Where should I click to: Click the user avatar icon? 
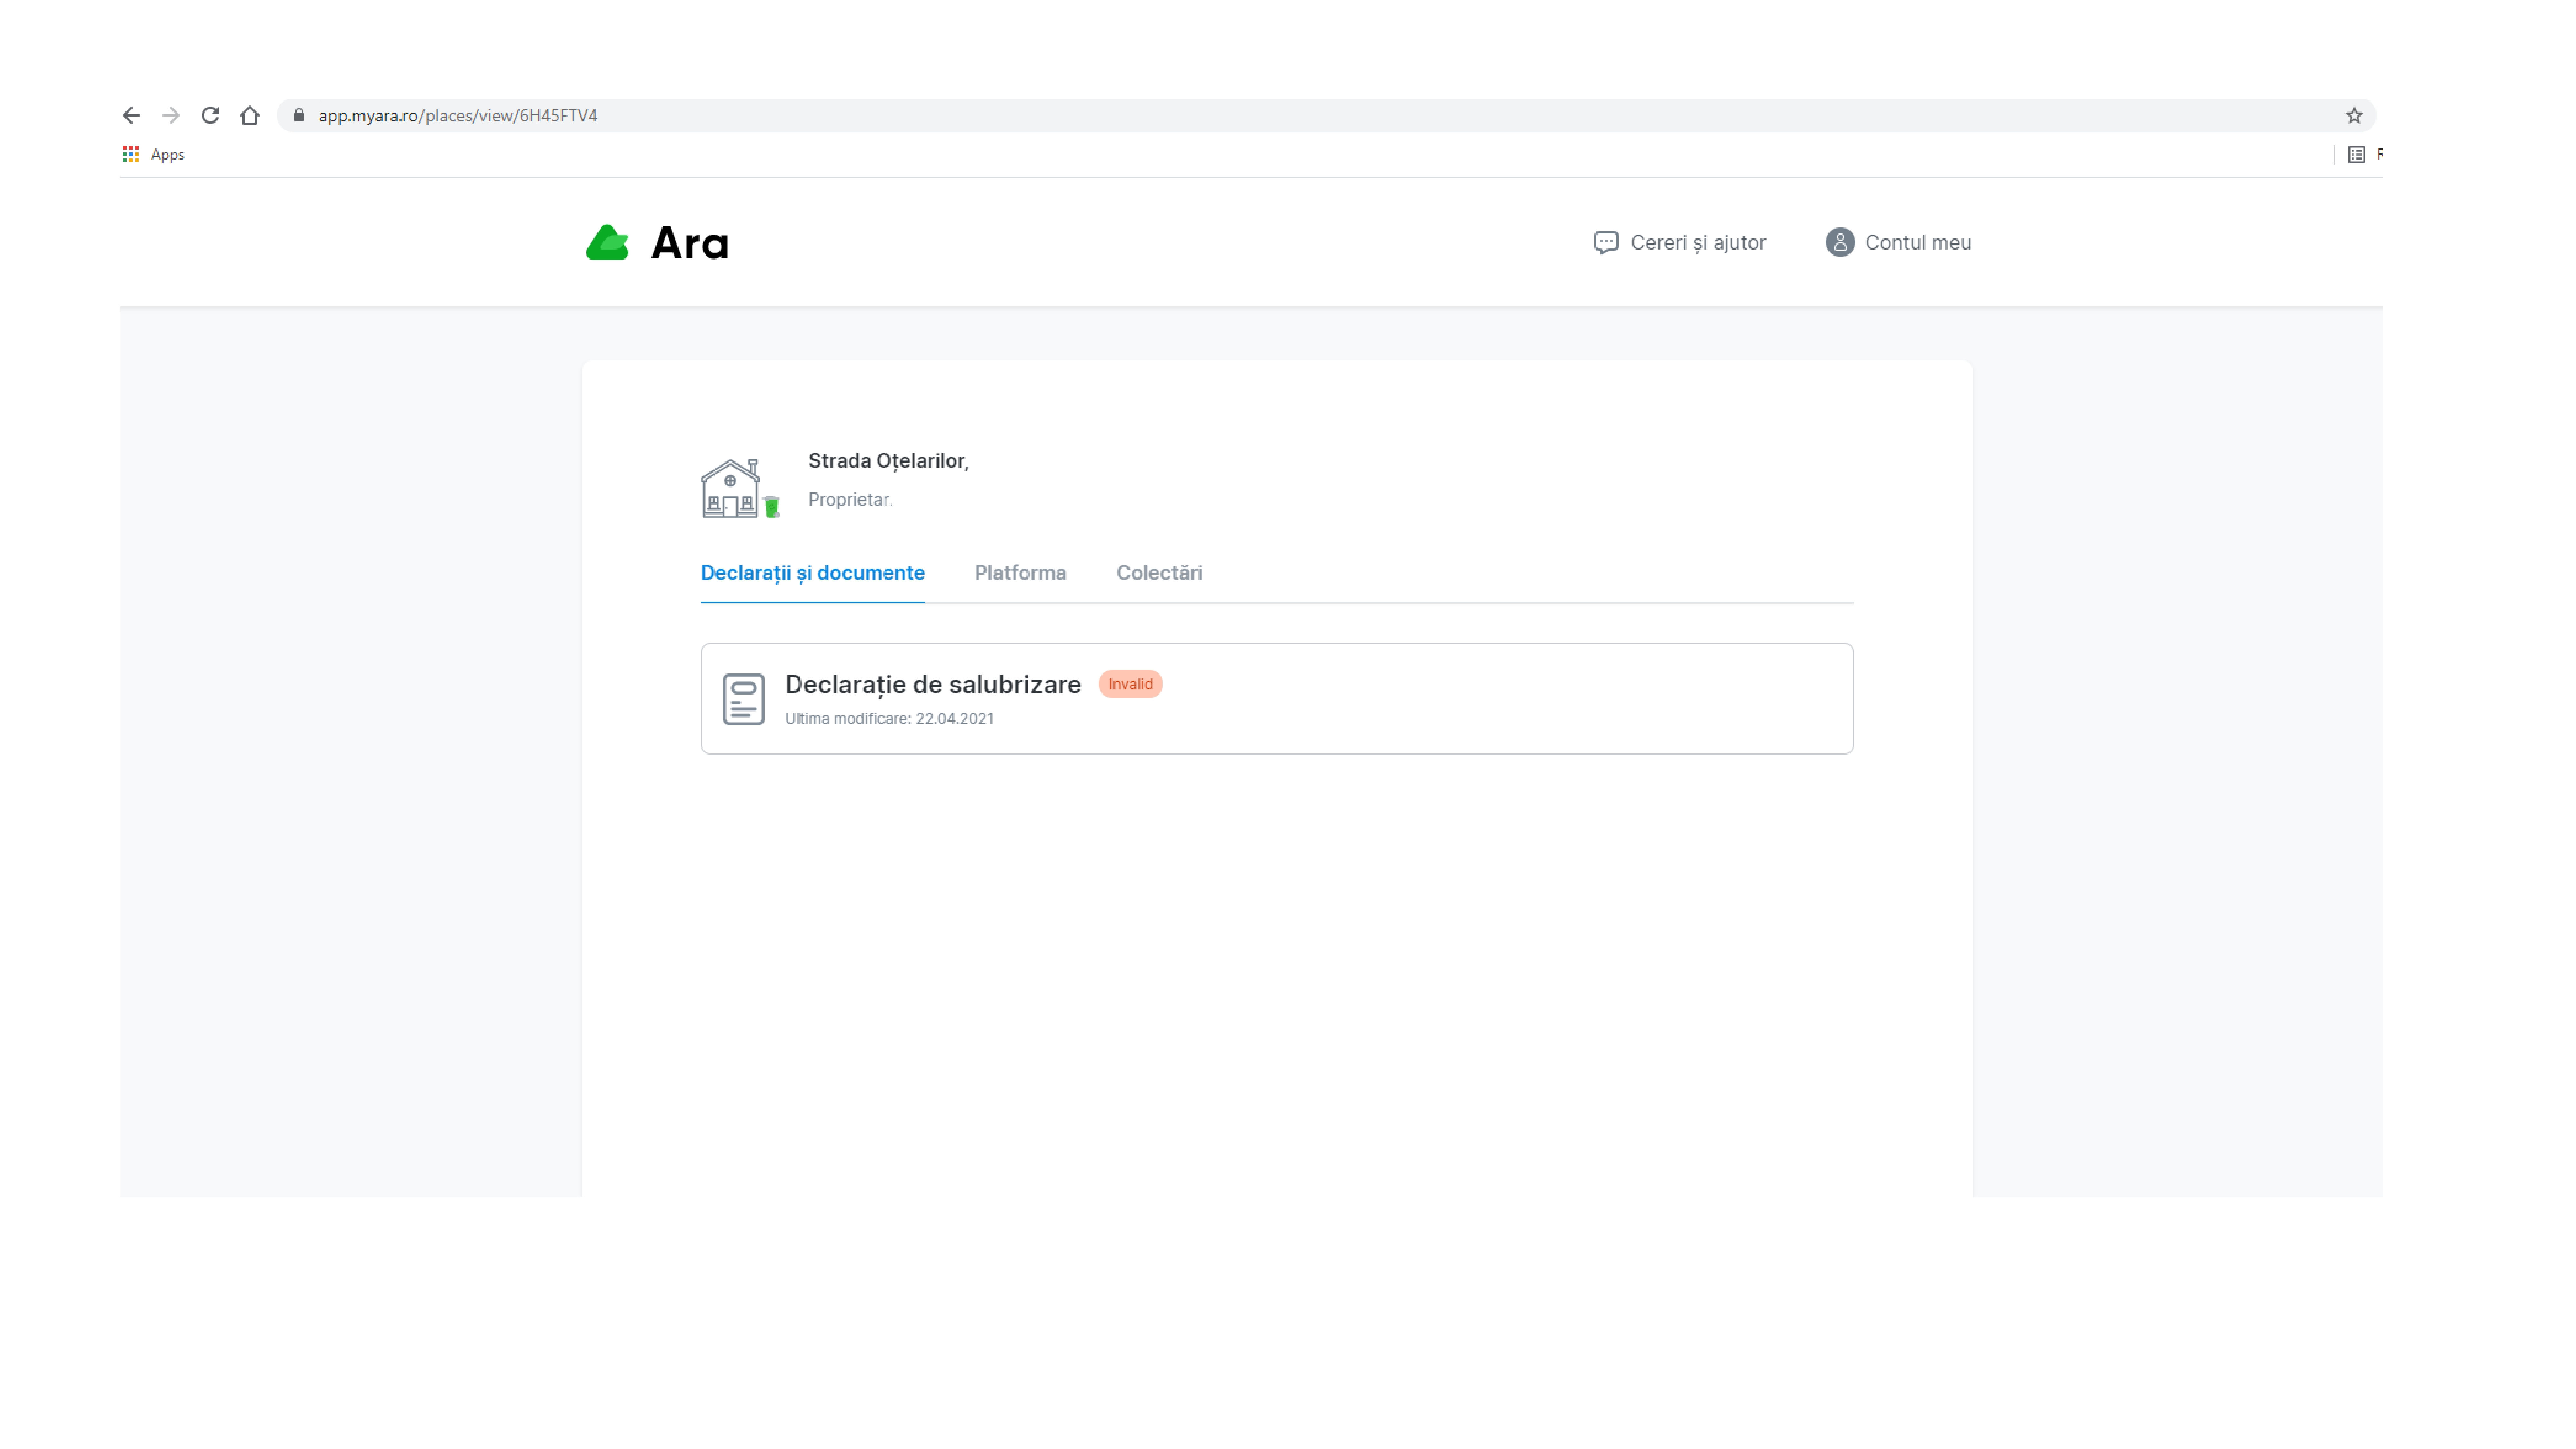point(1840,242)
